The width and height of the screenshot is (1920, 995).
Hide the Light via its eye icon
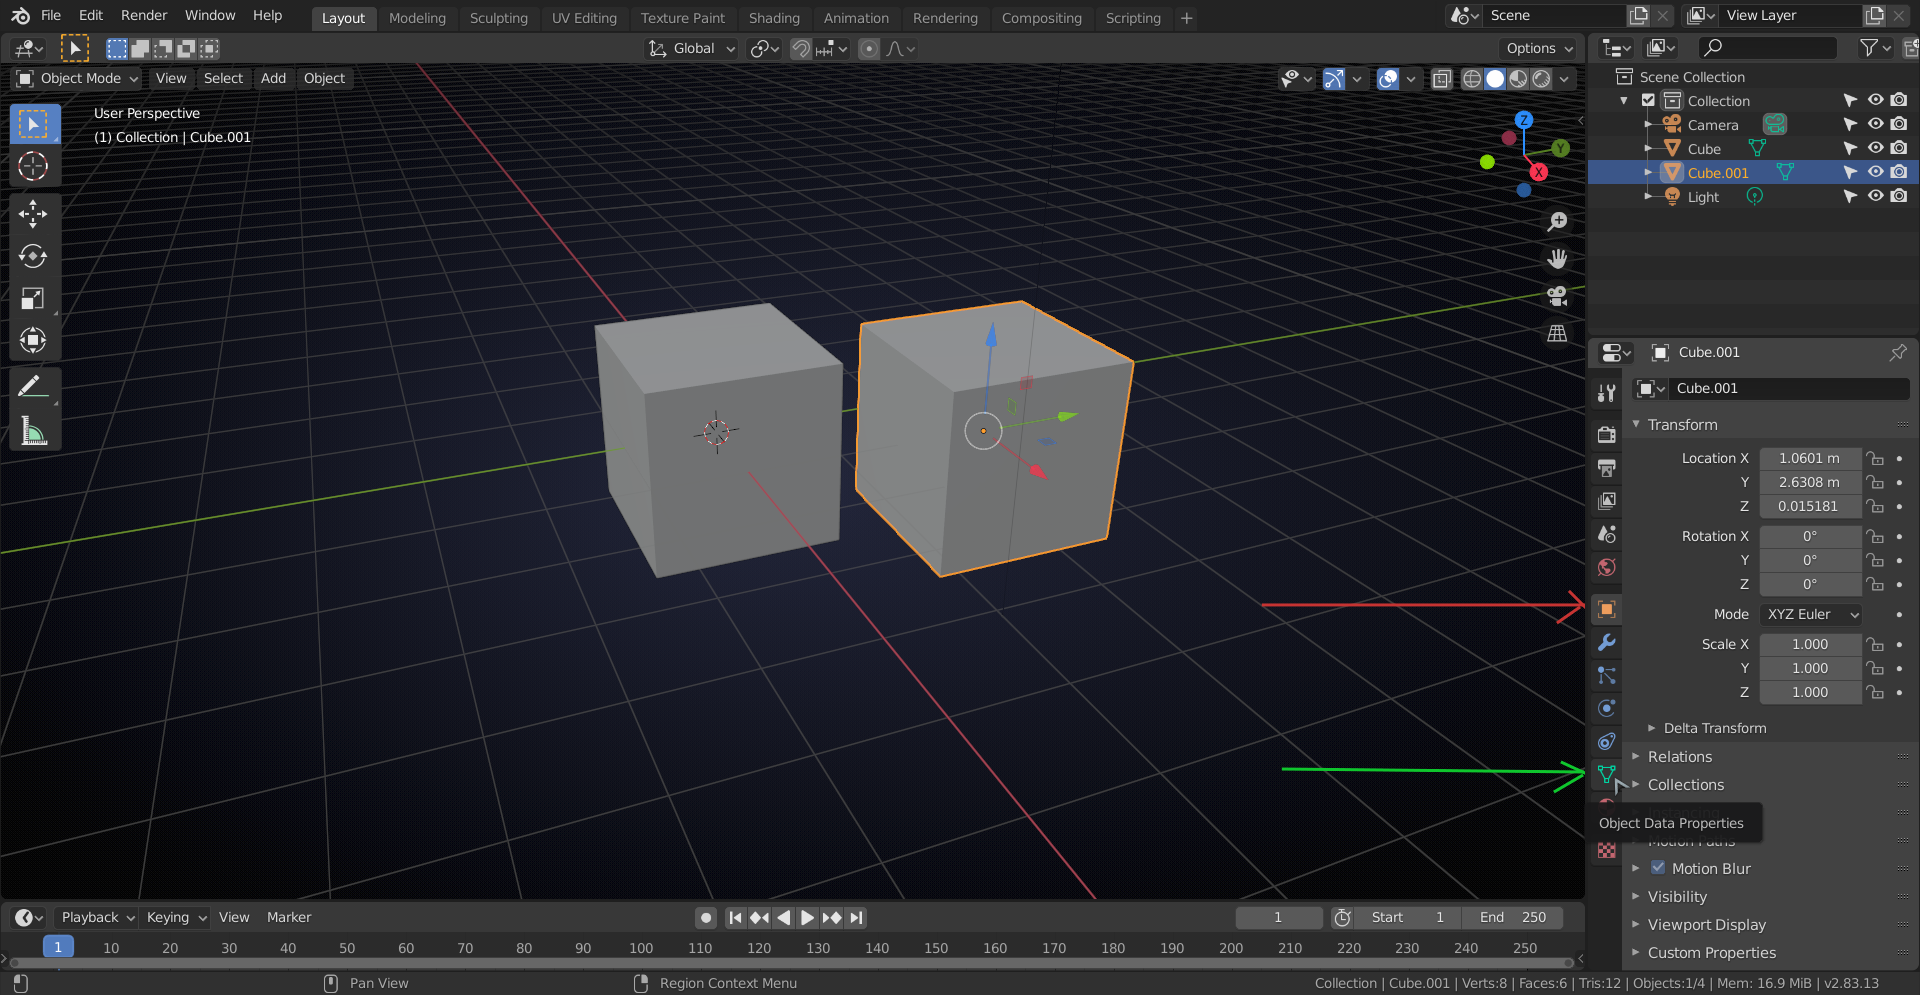click(1875, 196)
